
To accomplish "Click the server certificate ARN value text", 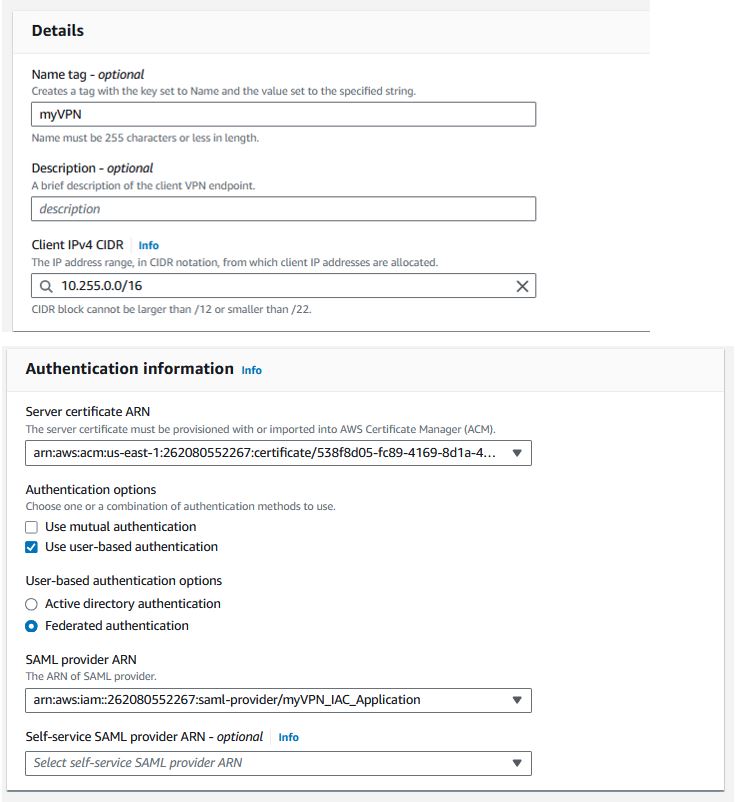I will (264, 453).
